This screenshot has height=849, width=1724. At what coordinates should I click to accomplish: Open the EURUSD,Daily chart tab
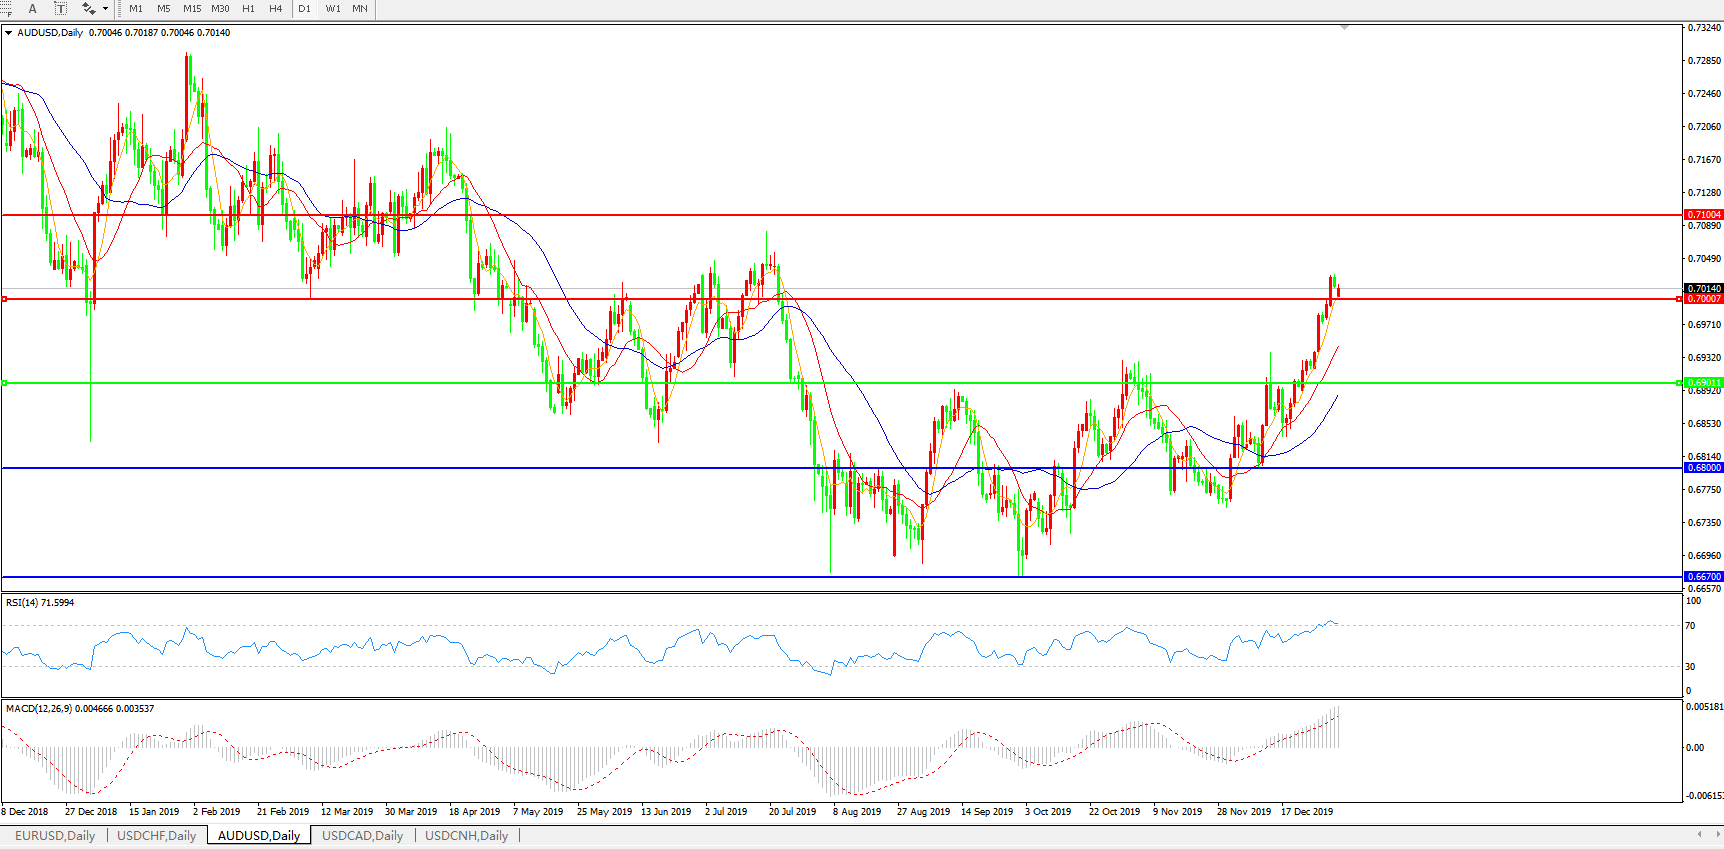55,836
